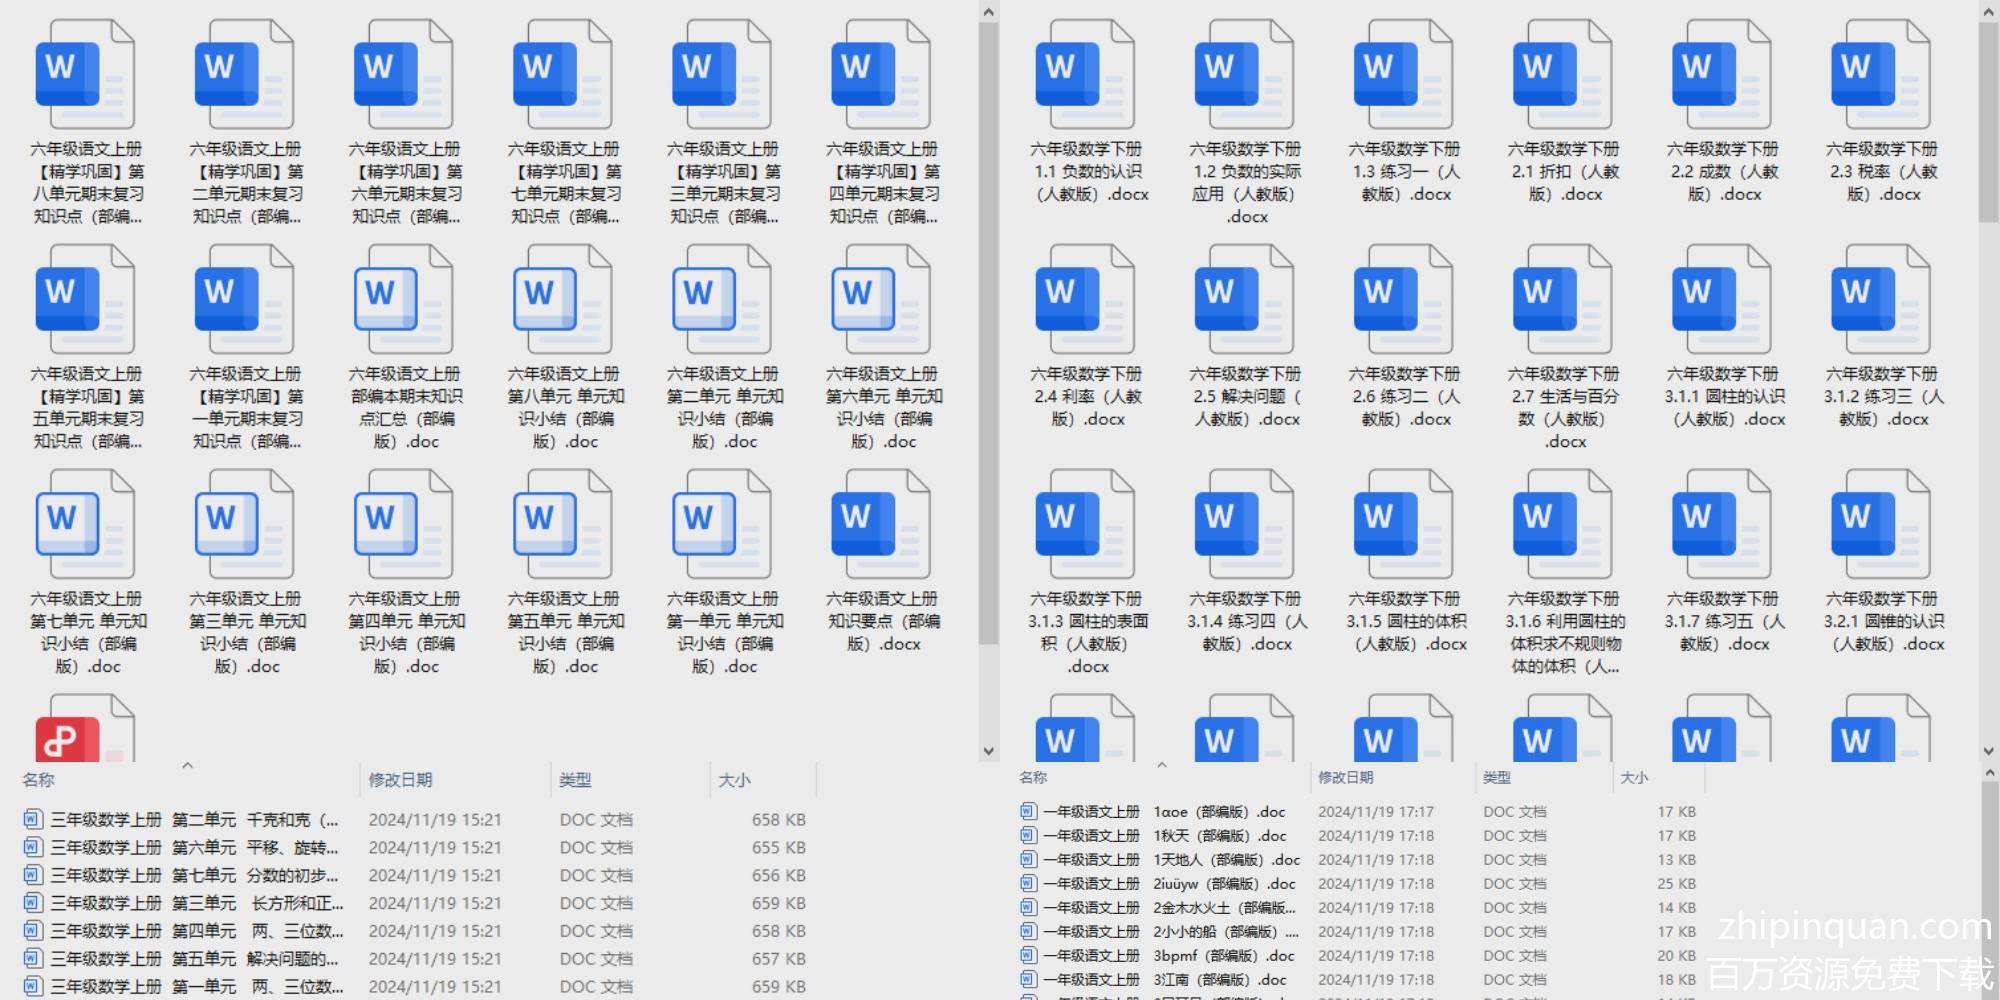
Task: Open 六年级数学下册 1.1 负数的认识 Word file icon
Action: click(1085, 75)
